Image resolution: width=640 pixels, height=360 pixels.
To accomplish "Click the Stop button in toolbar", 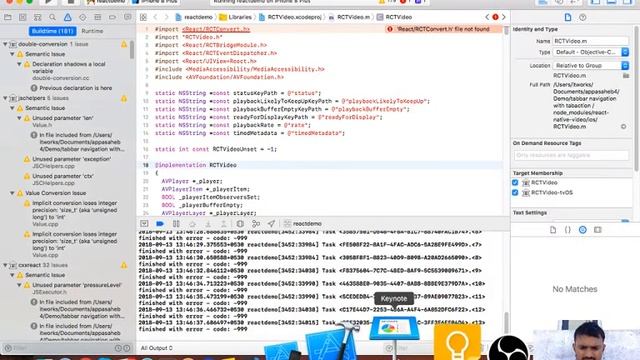I will pyautogui.click(x=70, y=2).
